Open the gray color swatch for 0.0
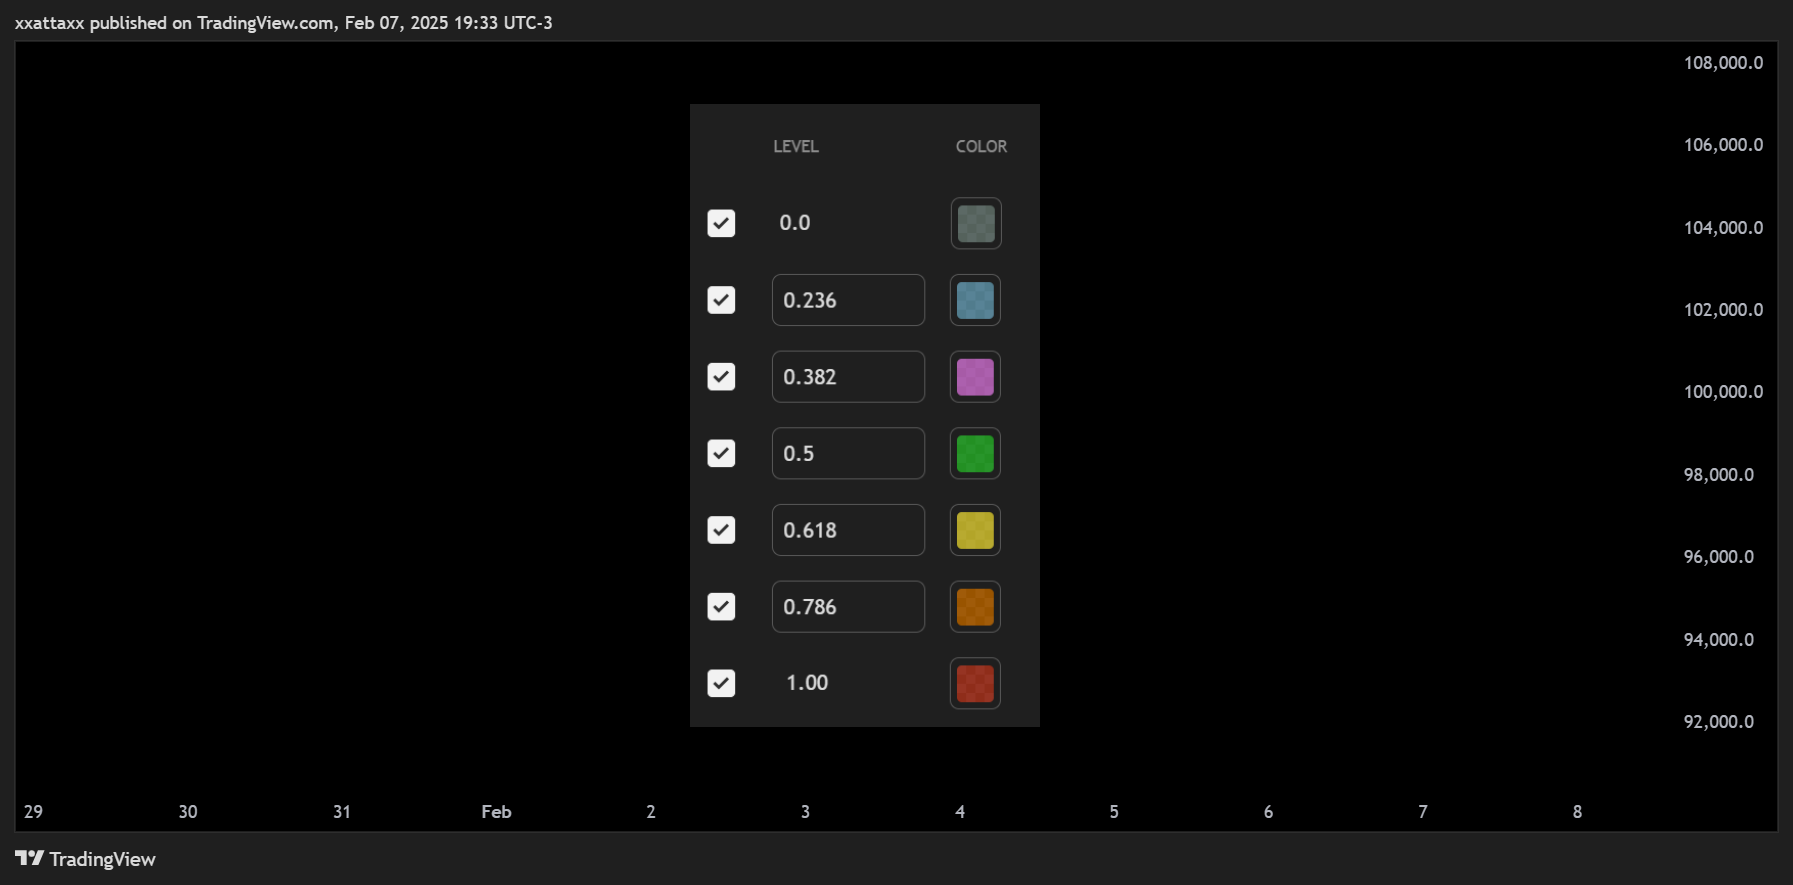 click(x=976, y=223)
